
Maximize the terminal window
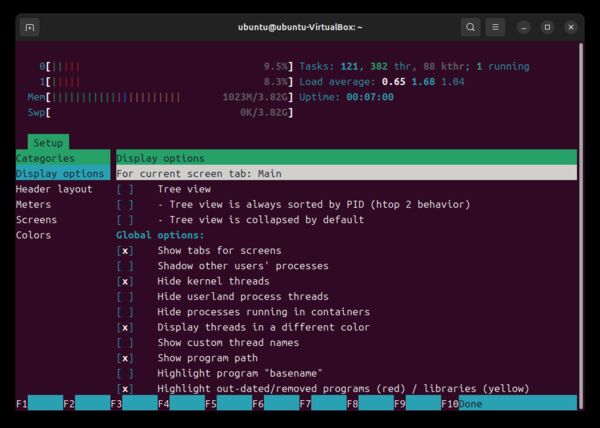547,28
